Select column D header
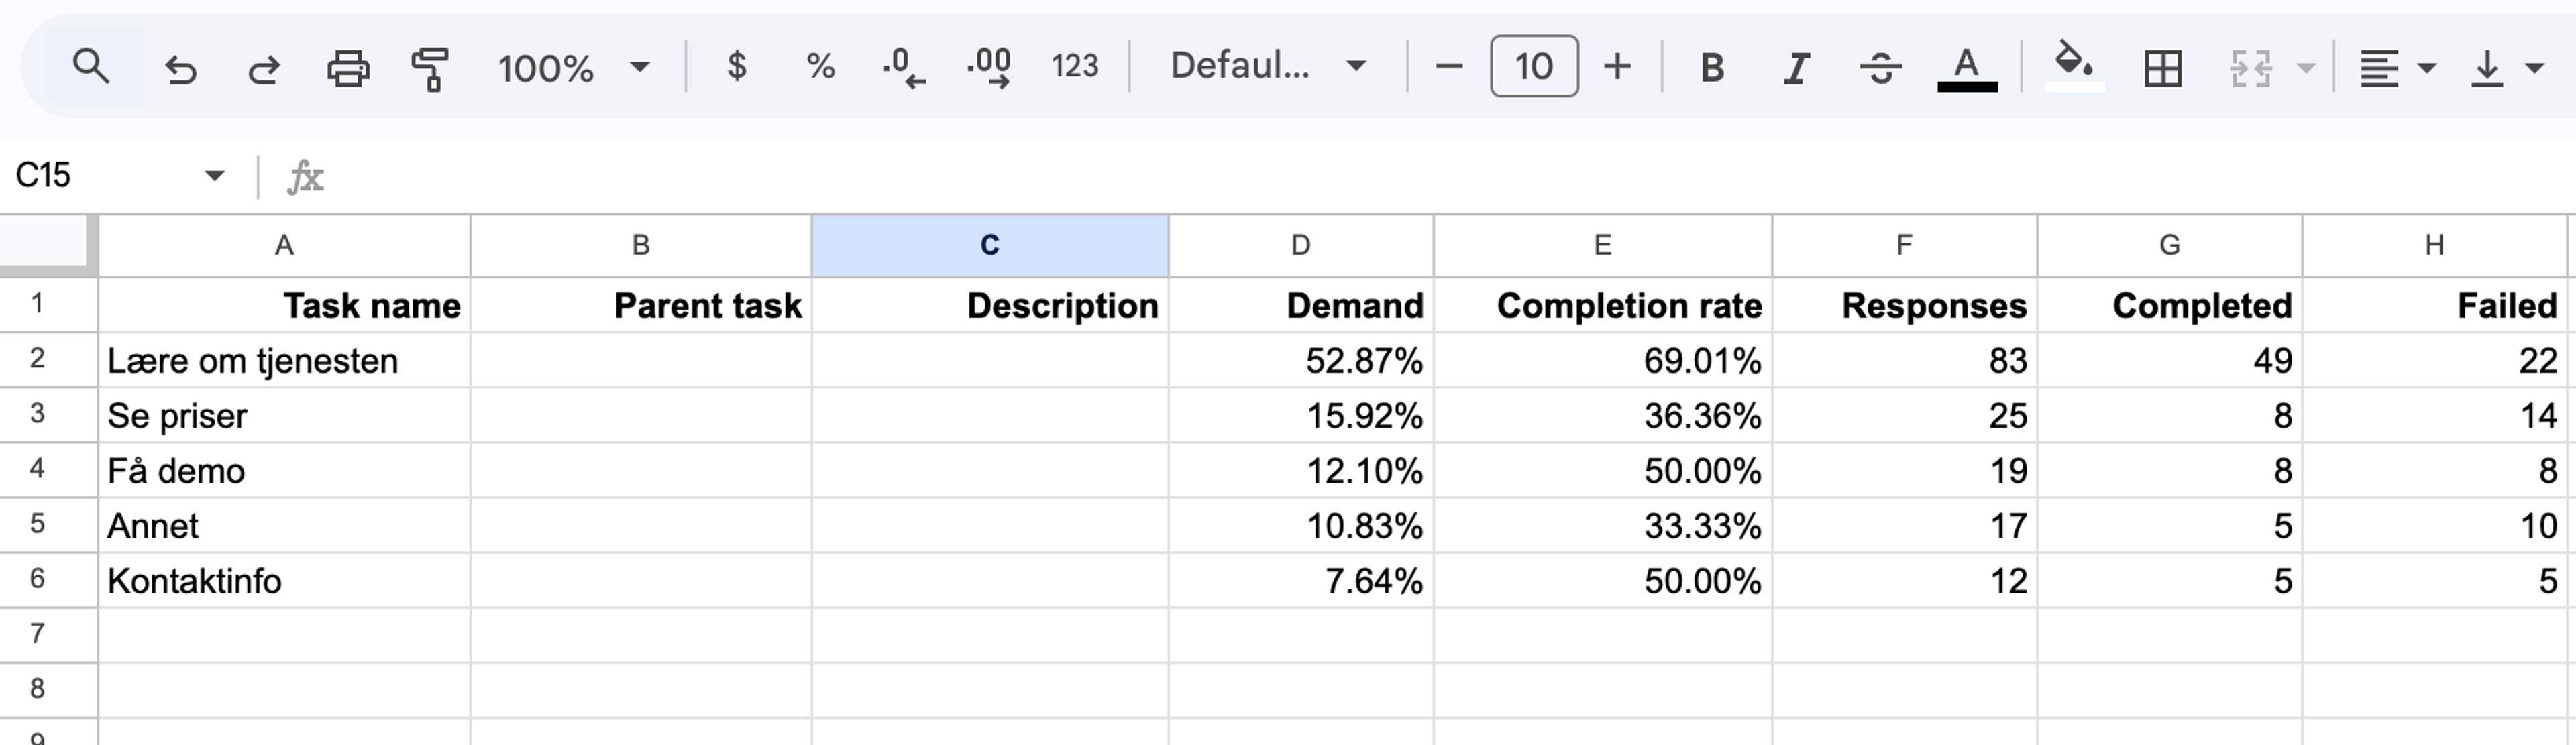This screenshot has height=745, width=2576. [1300, 245]
